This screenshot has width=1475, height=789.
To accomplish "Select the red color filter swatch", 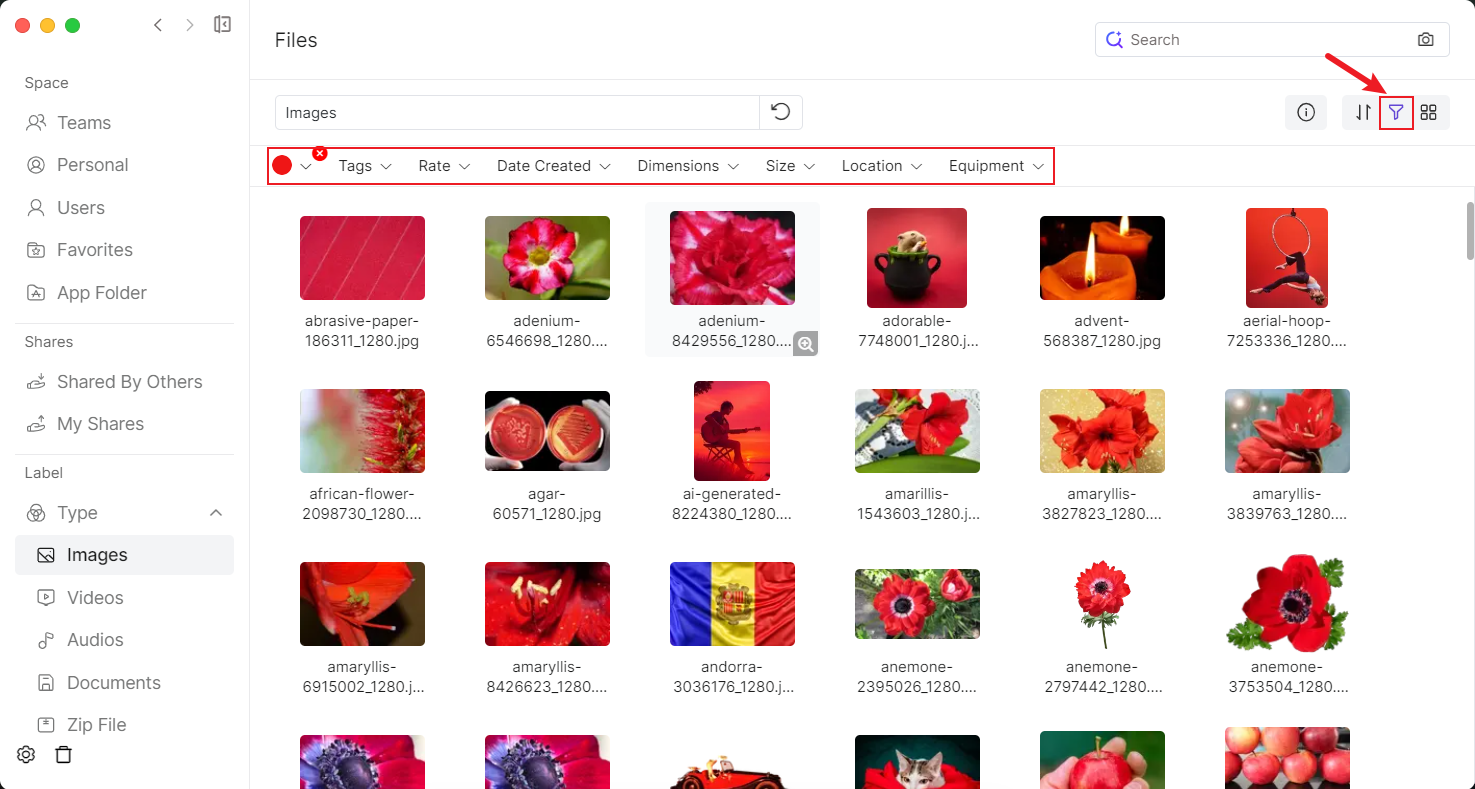I will (x=282, y=166).
